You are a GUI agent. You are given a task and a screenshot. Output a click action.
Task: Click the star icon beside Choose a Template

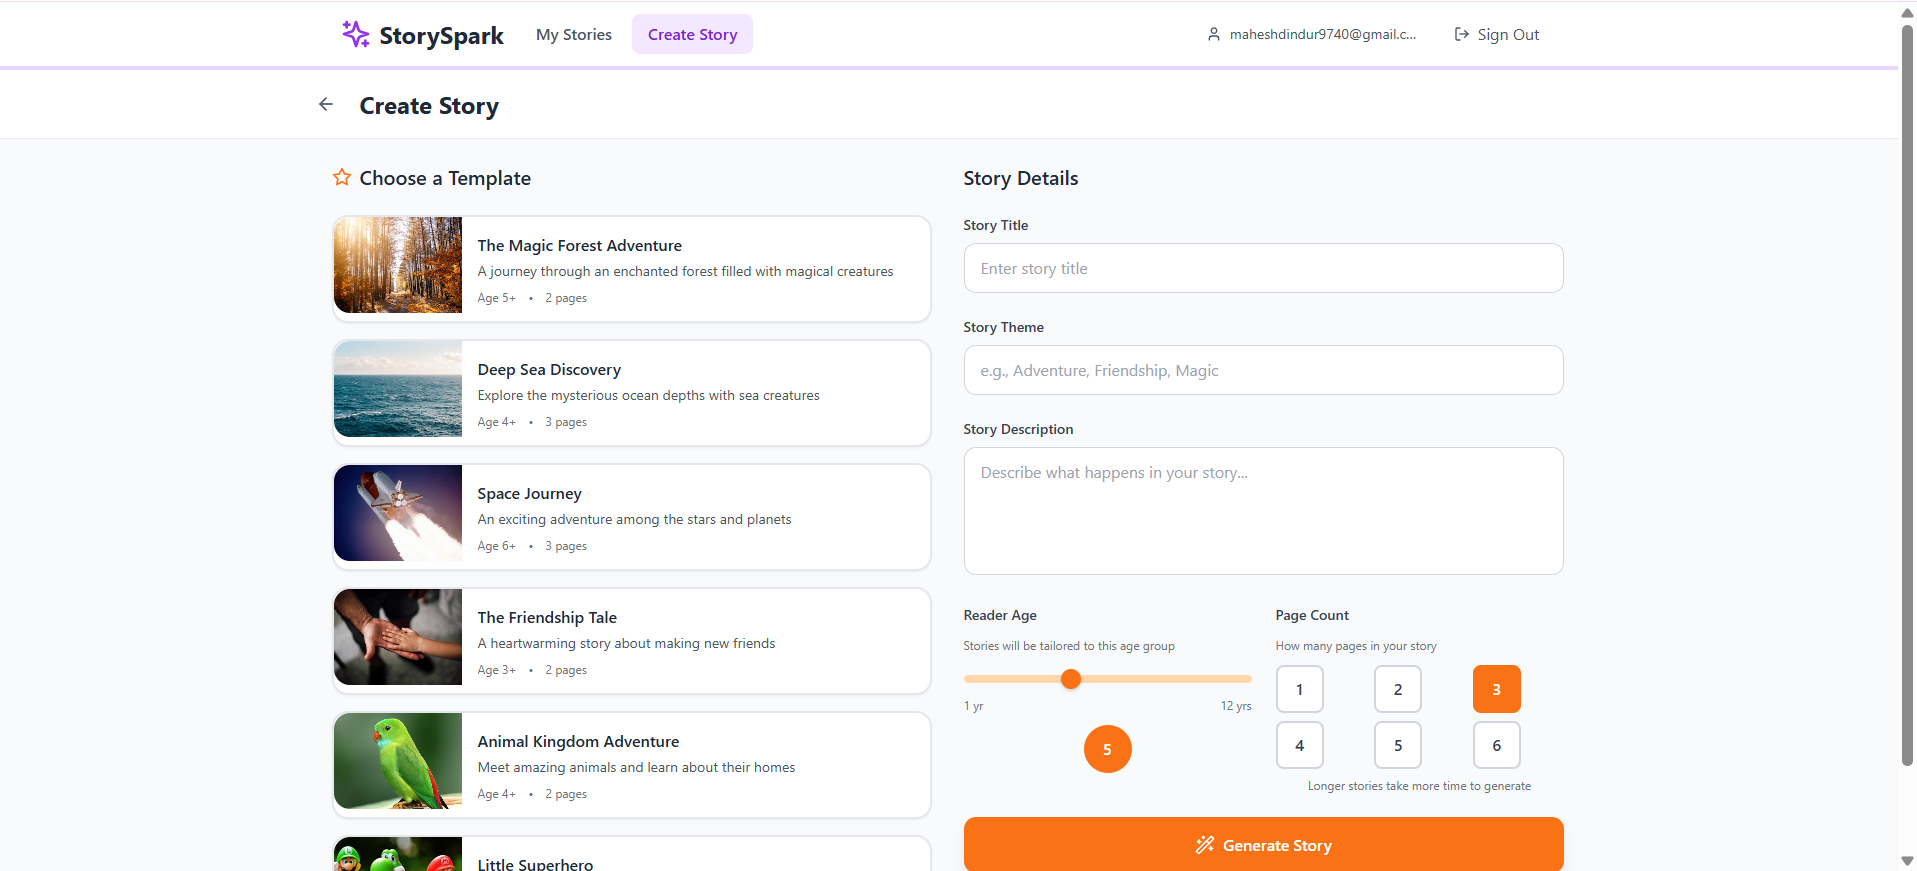(342, 177)
